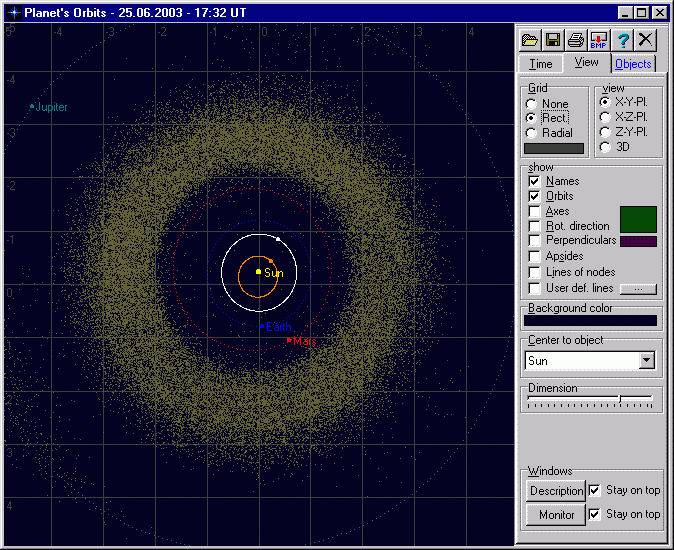Image resolution: width=674 pixels, height=550 pixels.
Task: Minimize the Planet's Orbits window
Action: pyautogui.click(x=625, y=13)
